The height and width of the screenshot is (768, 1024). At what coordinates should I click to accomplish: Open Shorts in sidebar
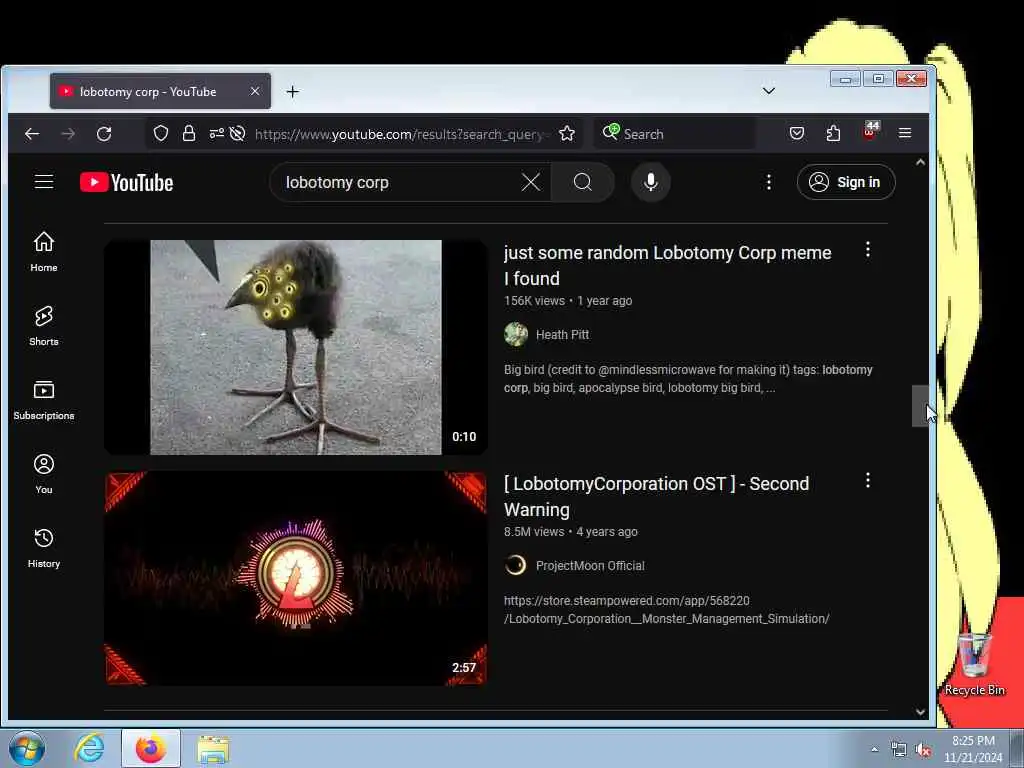click(44, 325)
